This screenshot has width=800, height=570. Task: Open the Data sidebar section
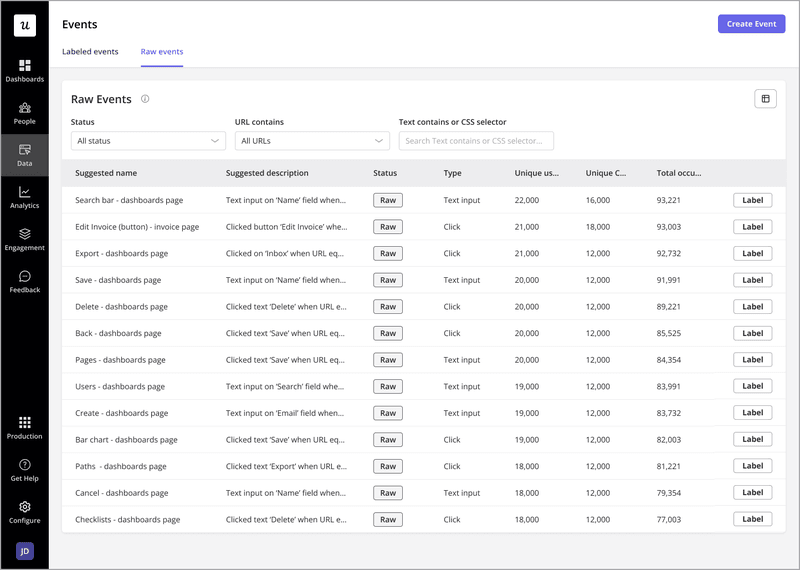point(24,155)
